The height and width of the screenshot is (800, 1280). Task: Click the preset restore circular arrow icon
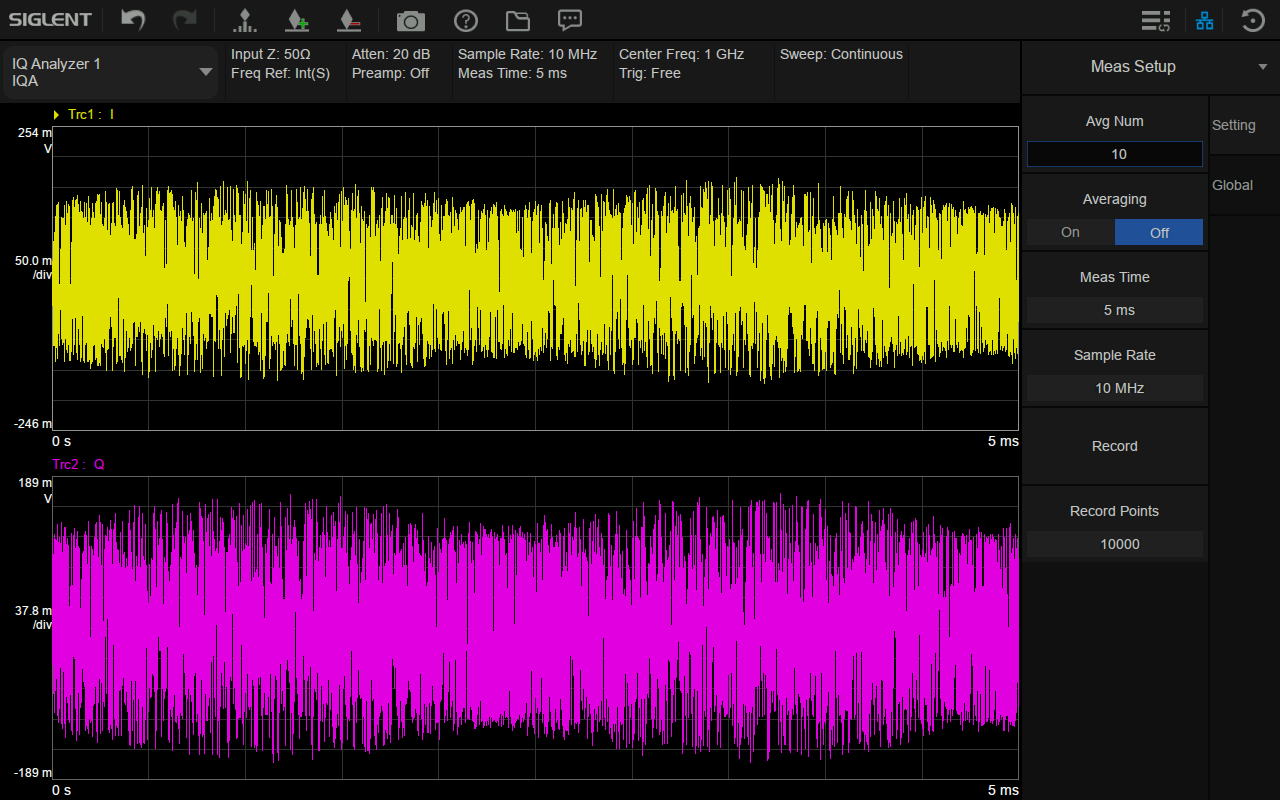[x=1253, y=20]
